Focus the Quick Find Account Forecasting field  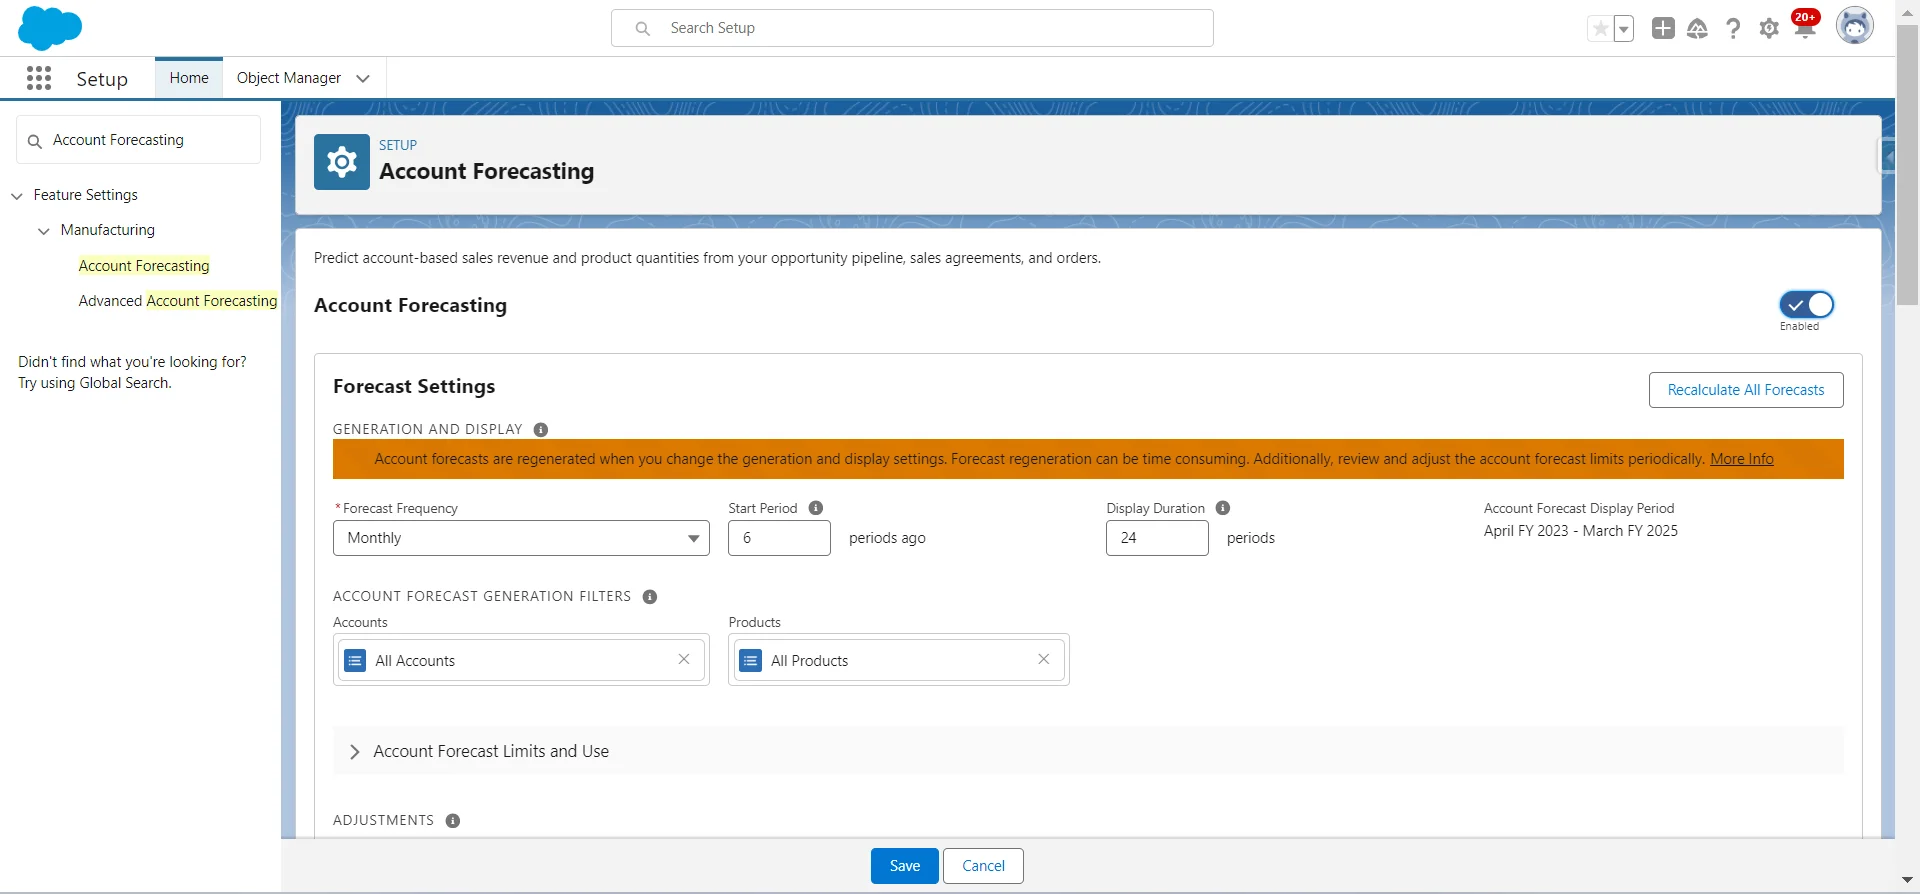pyautogui.click(x=138, y=140)
